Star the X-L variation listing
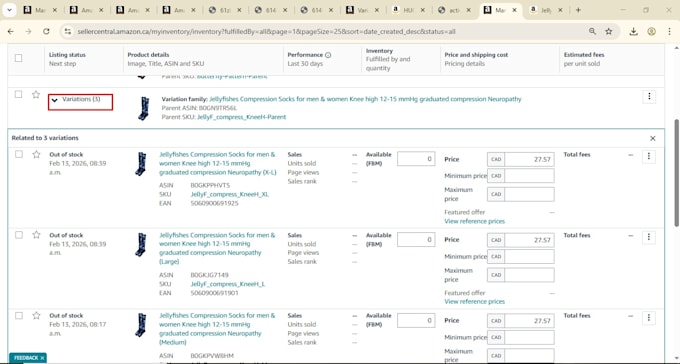680x364 pixels. pyautogui.click(x=36, y=154)
